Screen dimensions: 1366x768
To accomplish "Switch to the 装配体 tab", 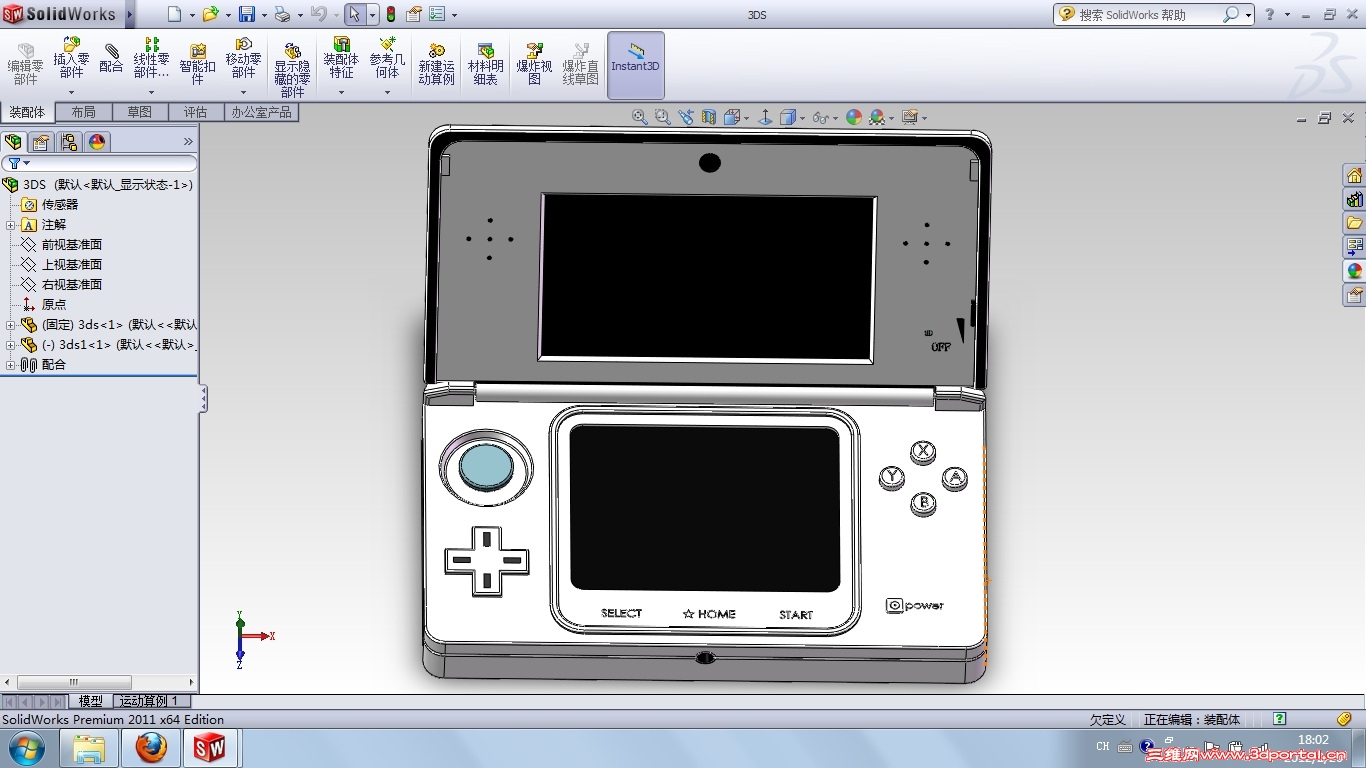I will (x=27, y=112).
